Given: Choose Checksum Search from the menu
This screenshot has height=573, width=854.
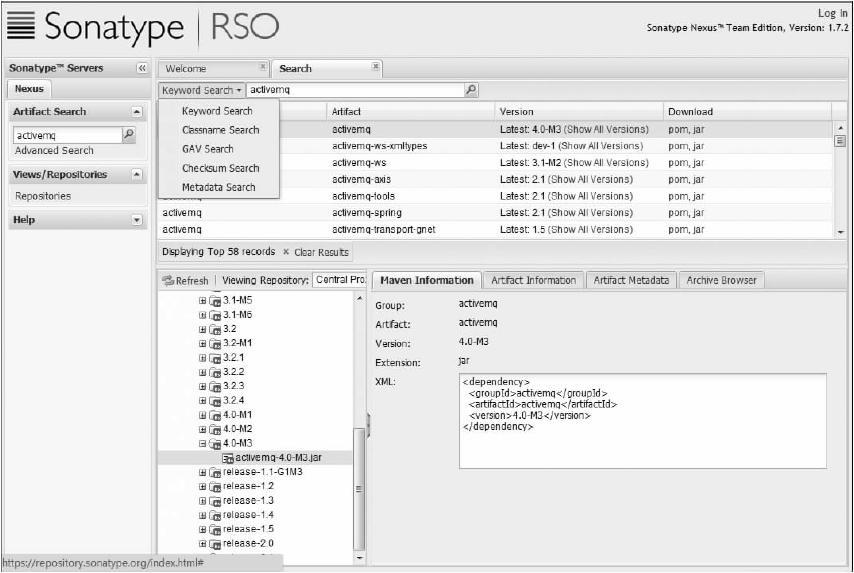Looking at the screenshot, I should coord(220,168).
